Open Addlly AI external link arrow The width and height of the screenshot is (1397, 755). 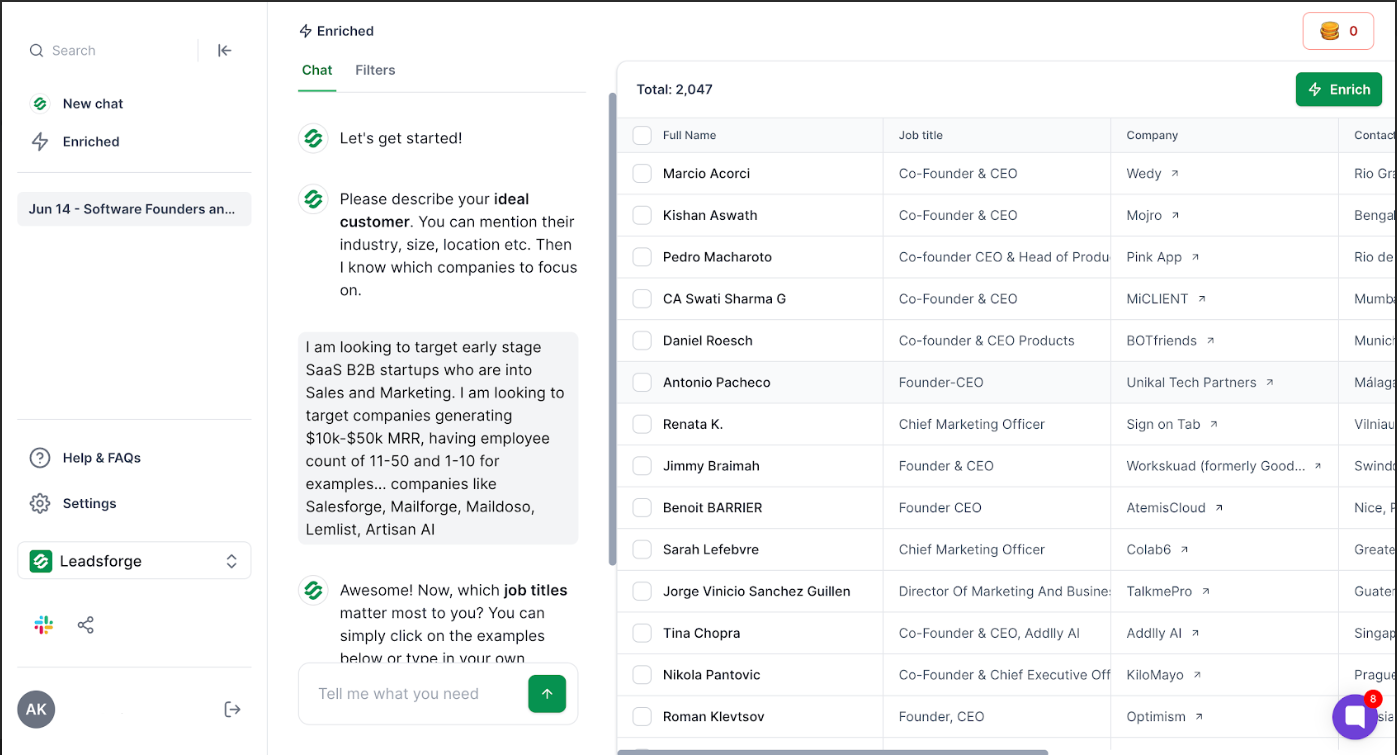pyautogui.click(x=1195, y=633)
